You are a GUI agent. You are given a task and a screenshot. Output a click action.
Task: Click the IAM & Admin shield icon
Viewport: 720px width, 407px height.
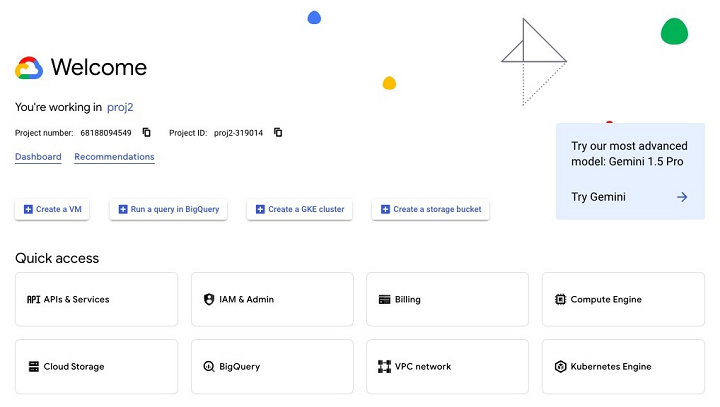[x=209, y=299]
